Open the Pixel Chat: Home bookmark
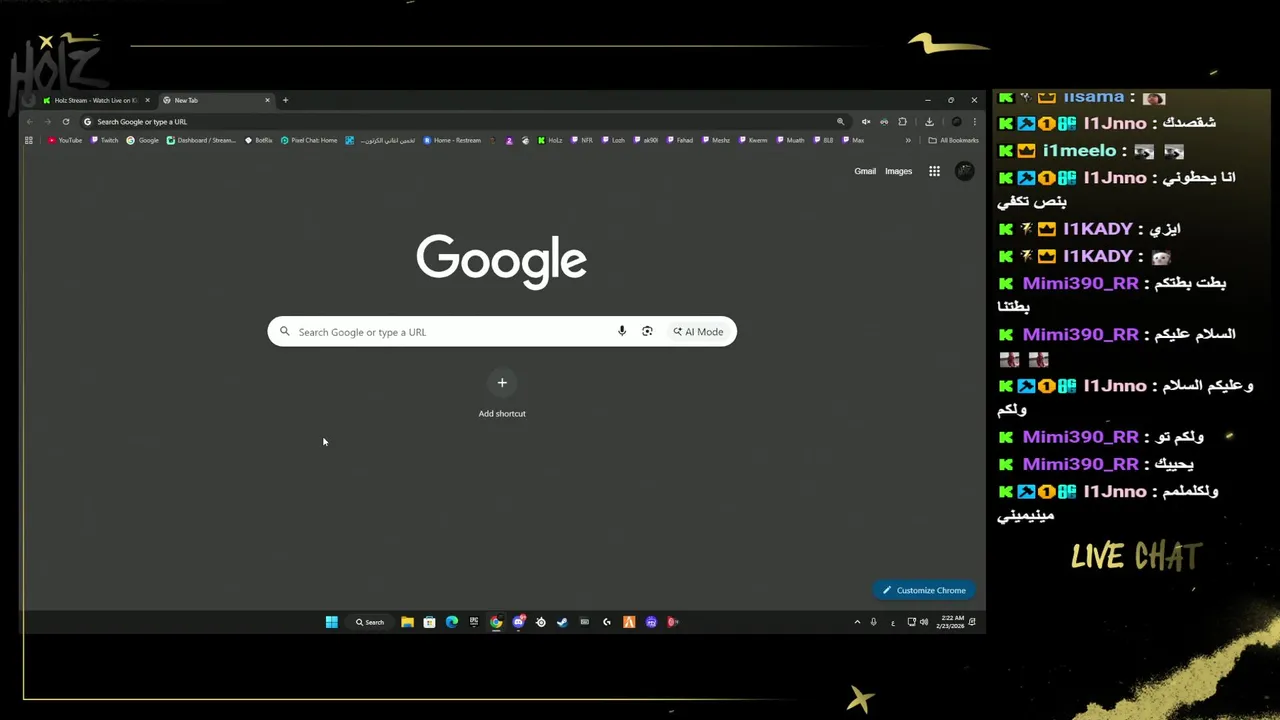Viewport: 1280px width, 720px height. click(309, 140)
